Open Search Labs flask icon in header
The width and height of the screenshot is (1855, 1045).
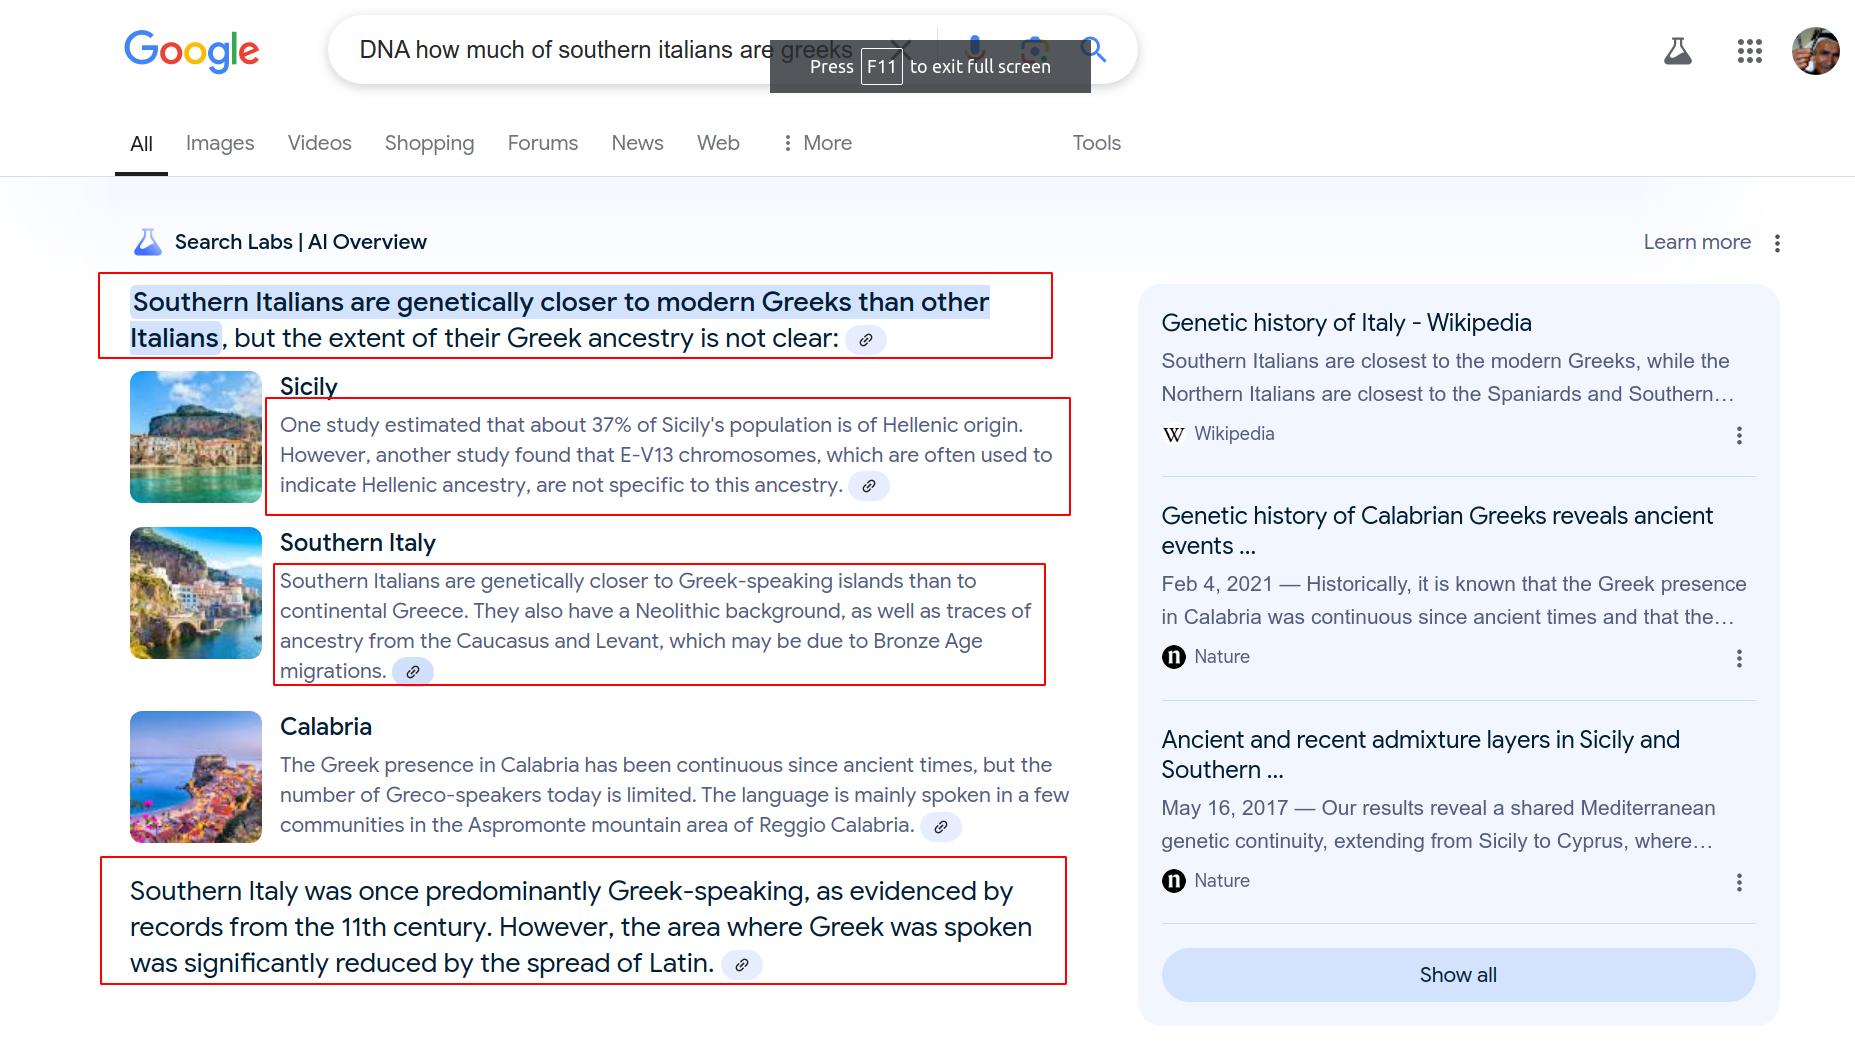1677,51
